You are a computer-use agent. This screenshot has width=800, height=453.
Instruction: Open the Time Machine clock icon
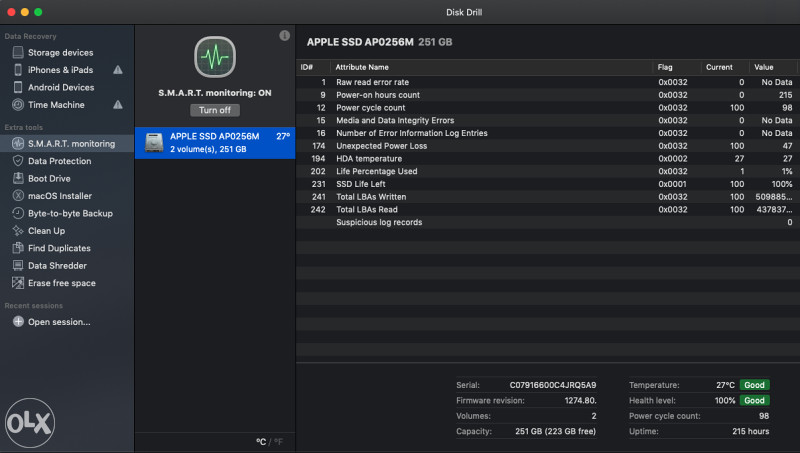[x=18, y=105]
